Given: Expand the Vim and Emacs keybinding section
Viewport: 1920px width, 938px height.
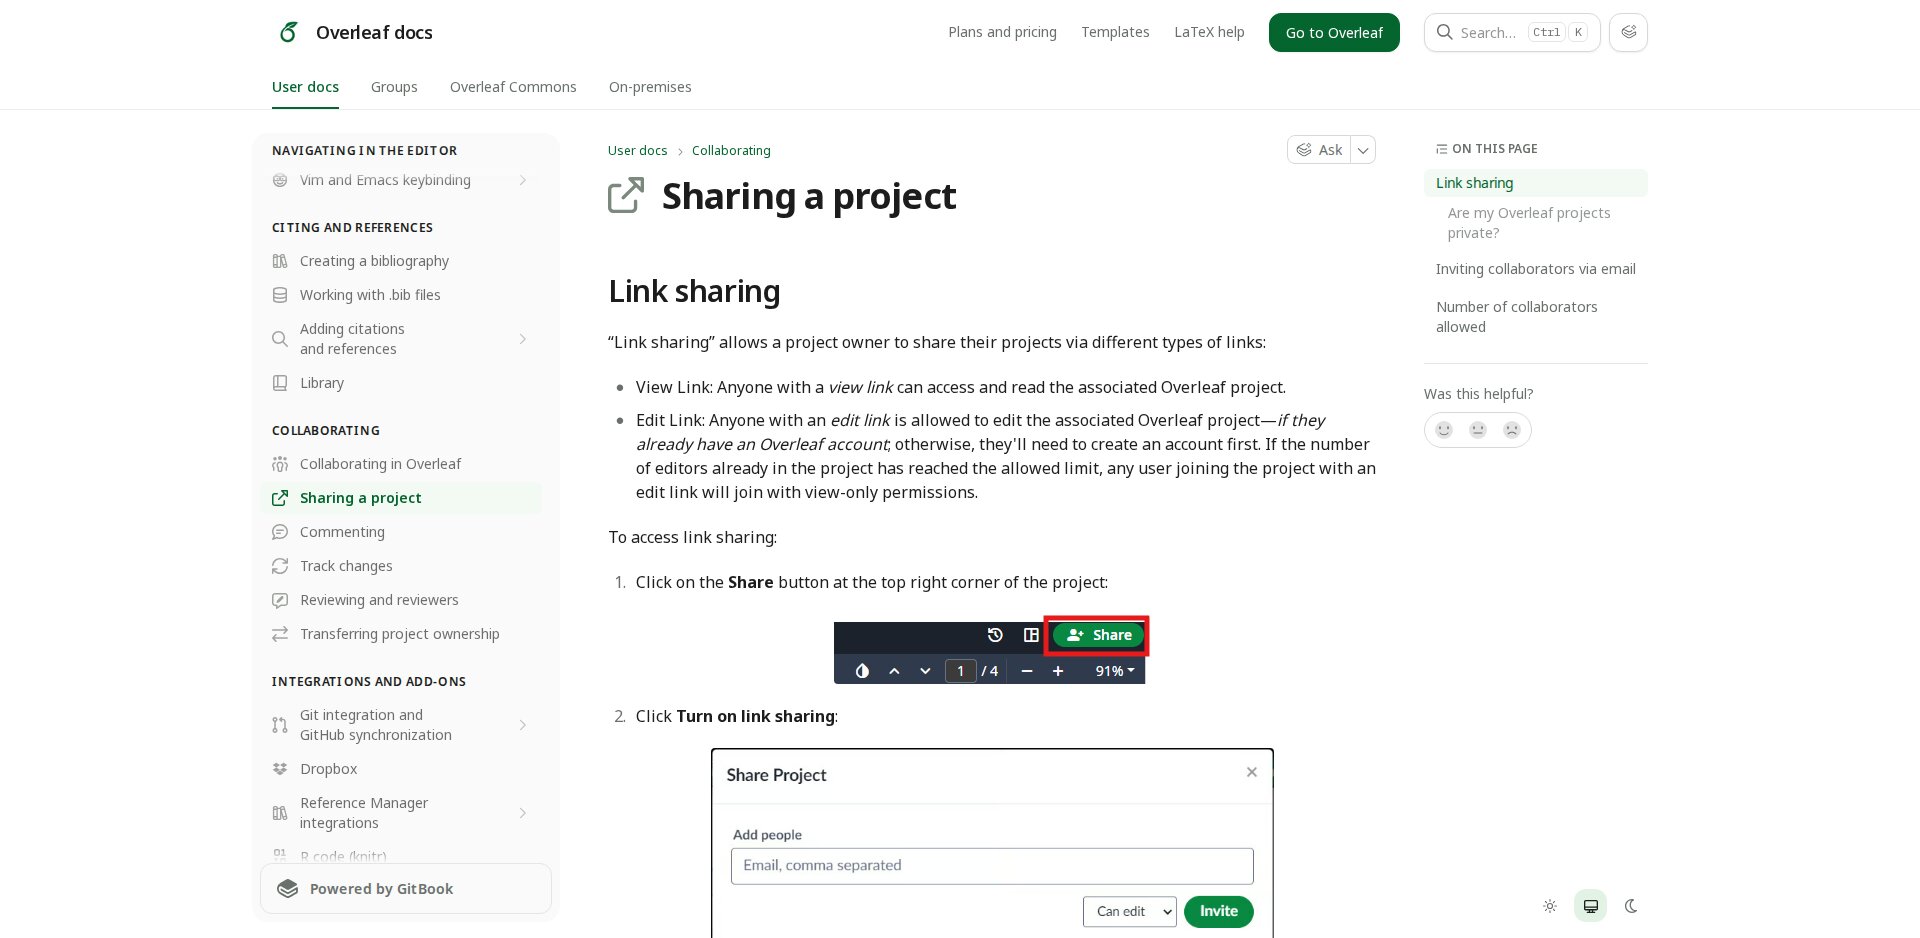Looking at the screenshot, I should coord(523,180).
